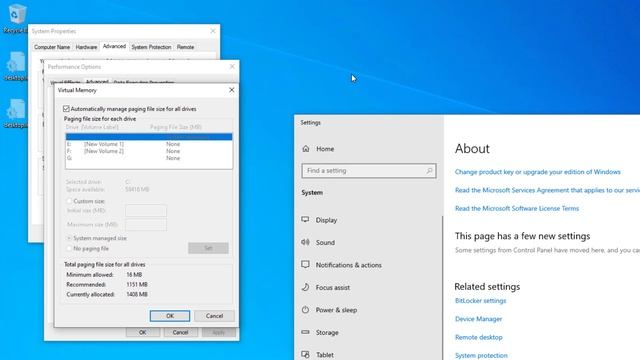640x360 pixels.
Task: Switch to System Protection tab
Action: (151, 47)
